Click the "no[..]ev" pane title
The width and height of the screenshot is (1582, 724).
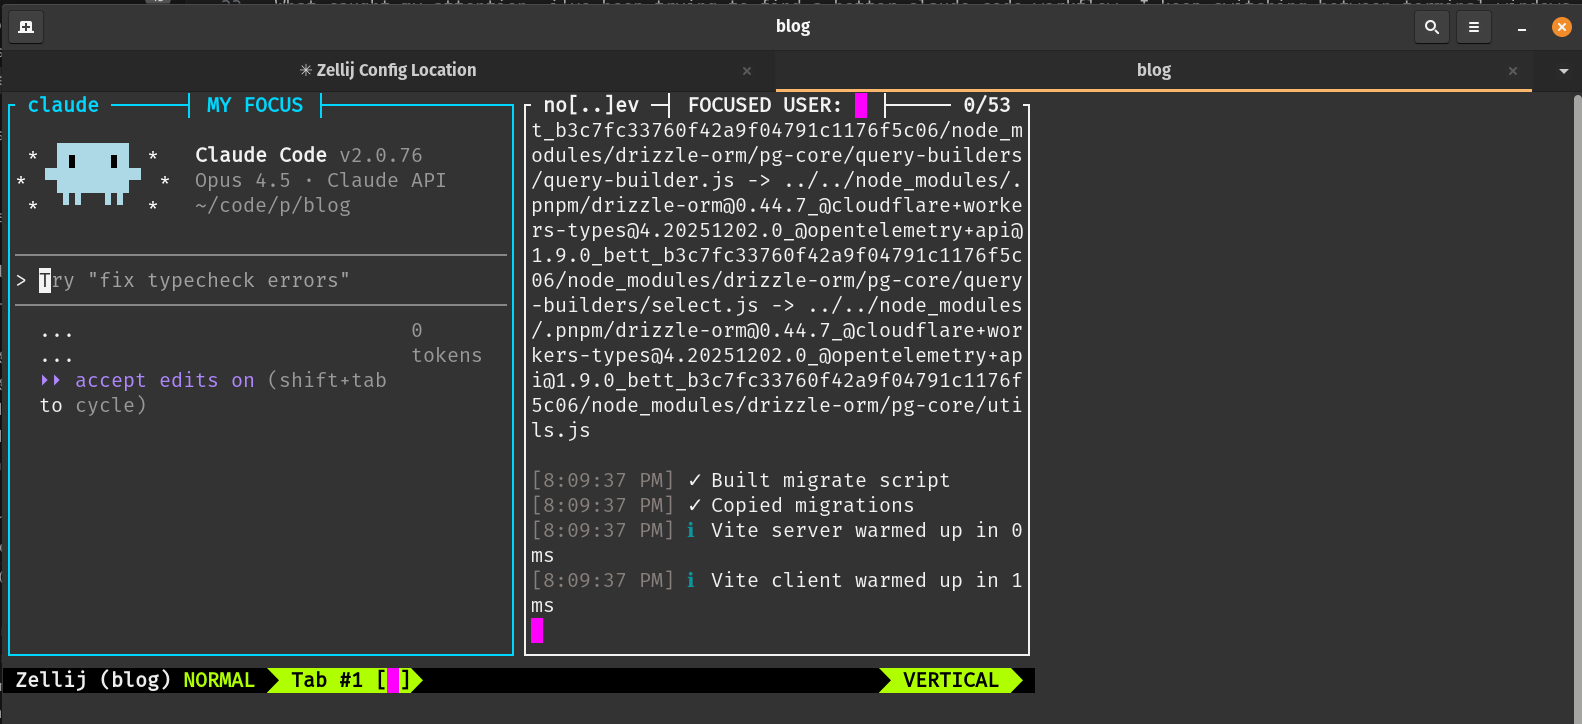(x=591, y=105)
